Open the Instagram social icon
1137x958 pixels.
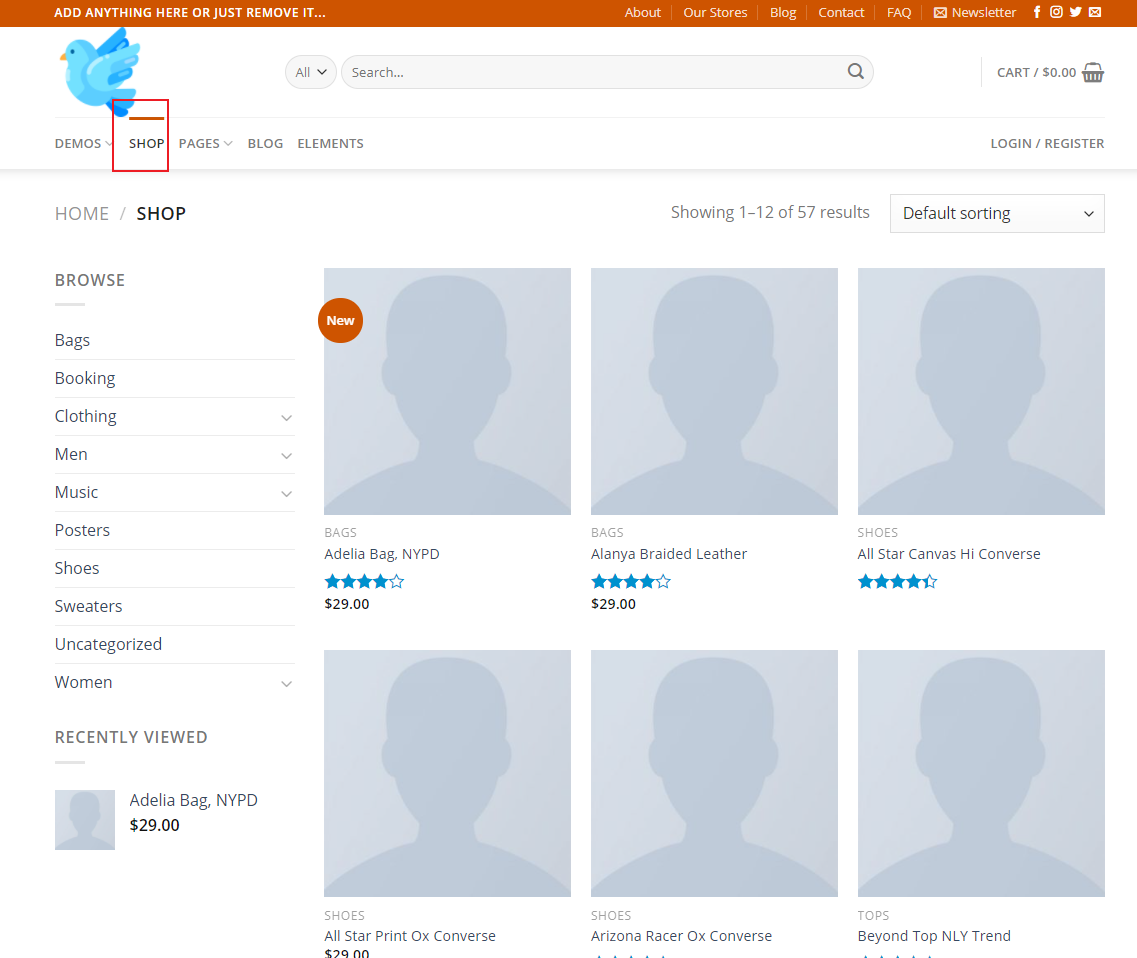click(1056, 12)
